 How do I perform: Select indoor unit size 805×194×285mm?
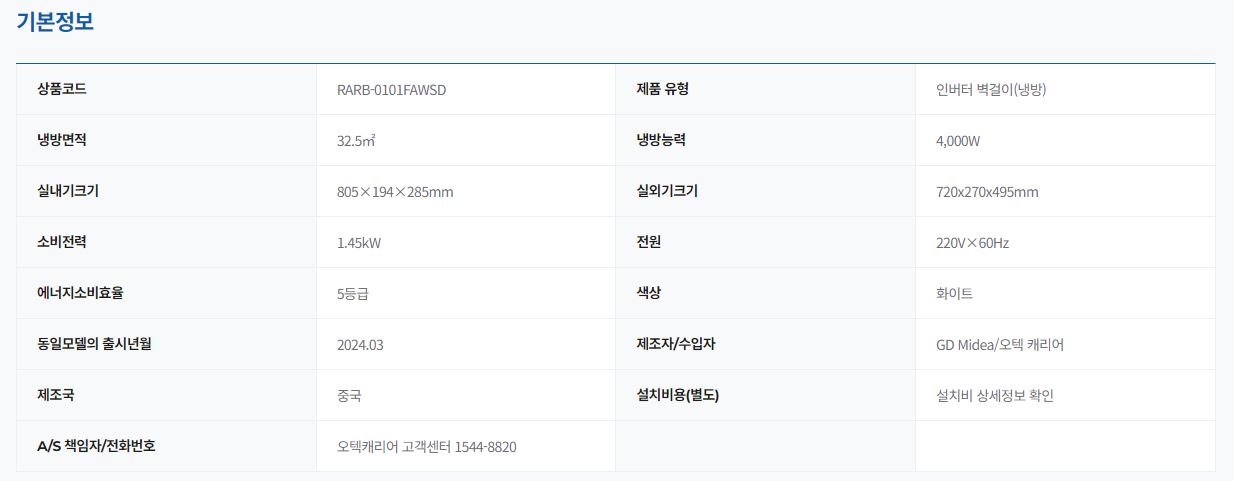coord(395,192)
